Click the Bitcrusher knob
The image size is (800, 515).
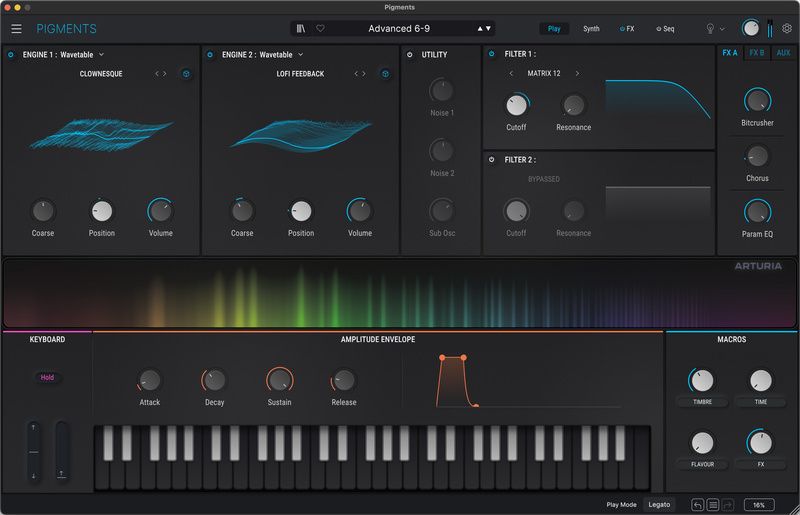(757, 100)
